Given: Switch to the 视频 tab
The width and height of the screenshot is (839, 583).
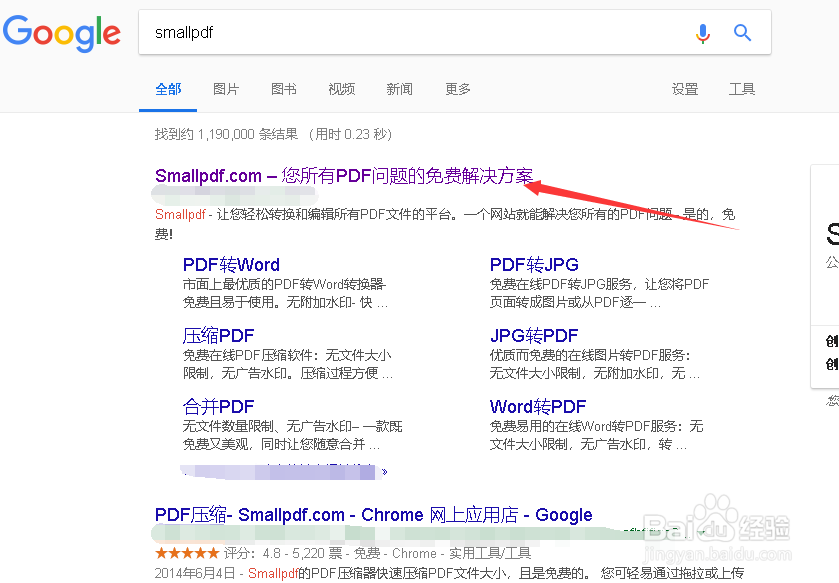Looking at the screenshot, I should point(341,89).
